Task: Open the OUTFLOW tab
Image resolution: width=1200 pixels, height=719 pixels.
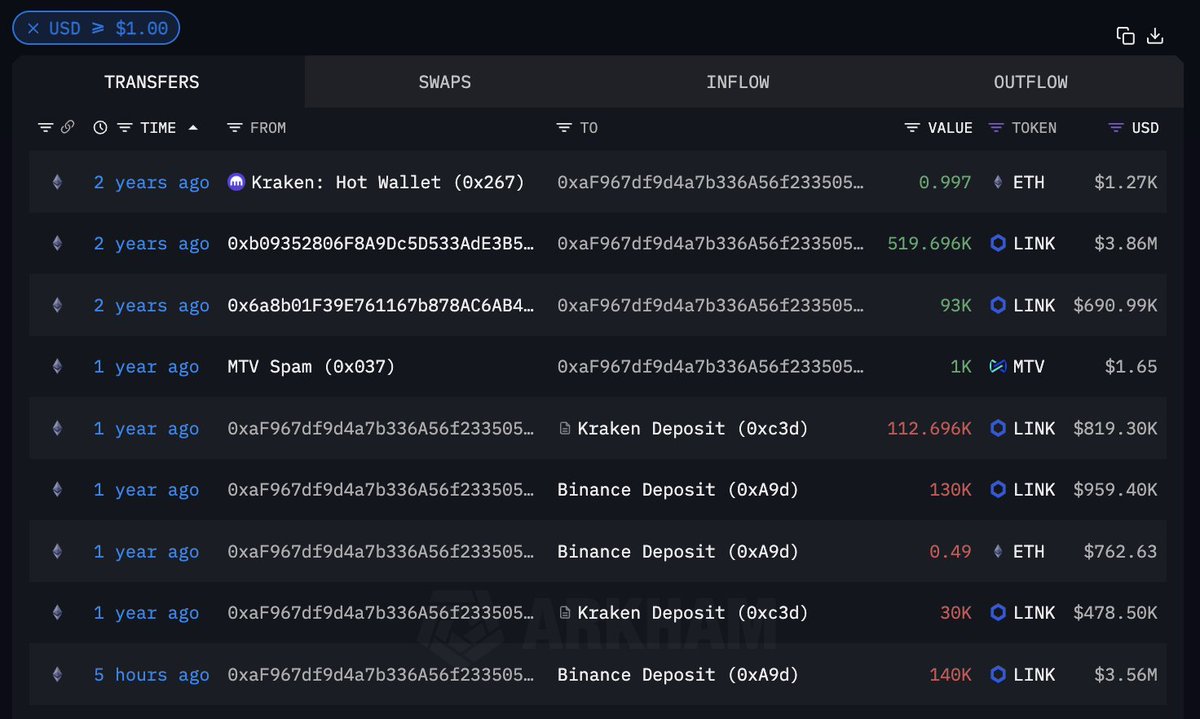Action: pos(1031,82)
